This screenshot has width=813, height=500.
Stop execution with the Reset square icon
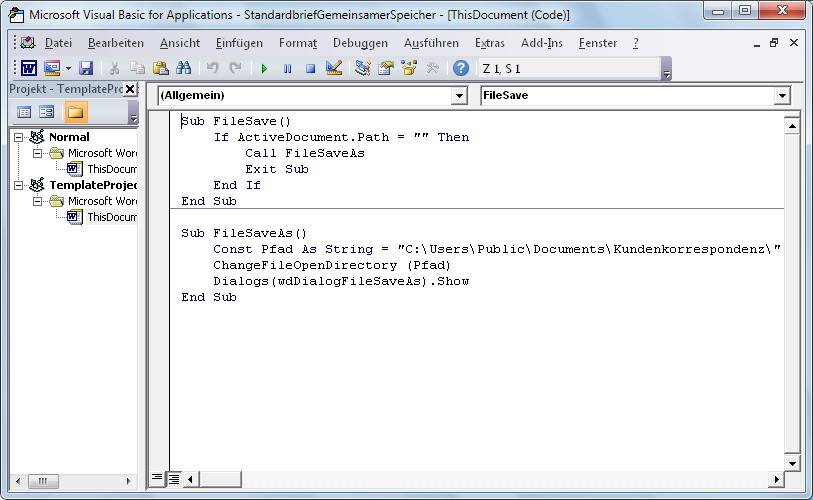coord(310,68)
